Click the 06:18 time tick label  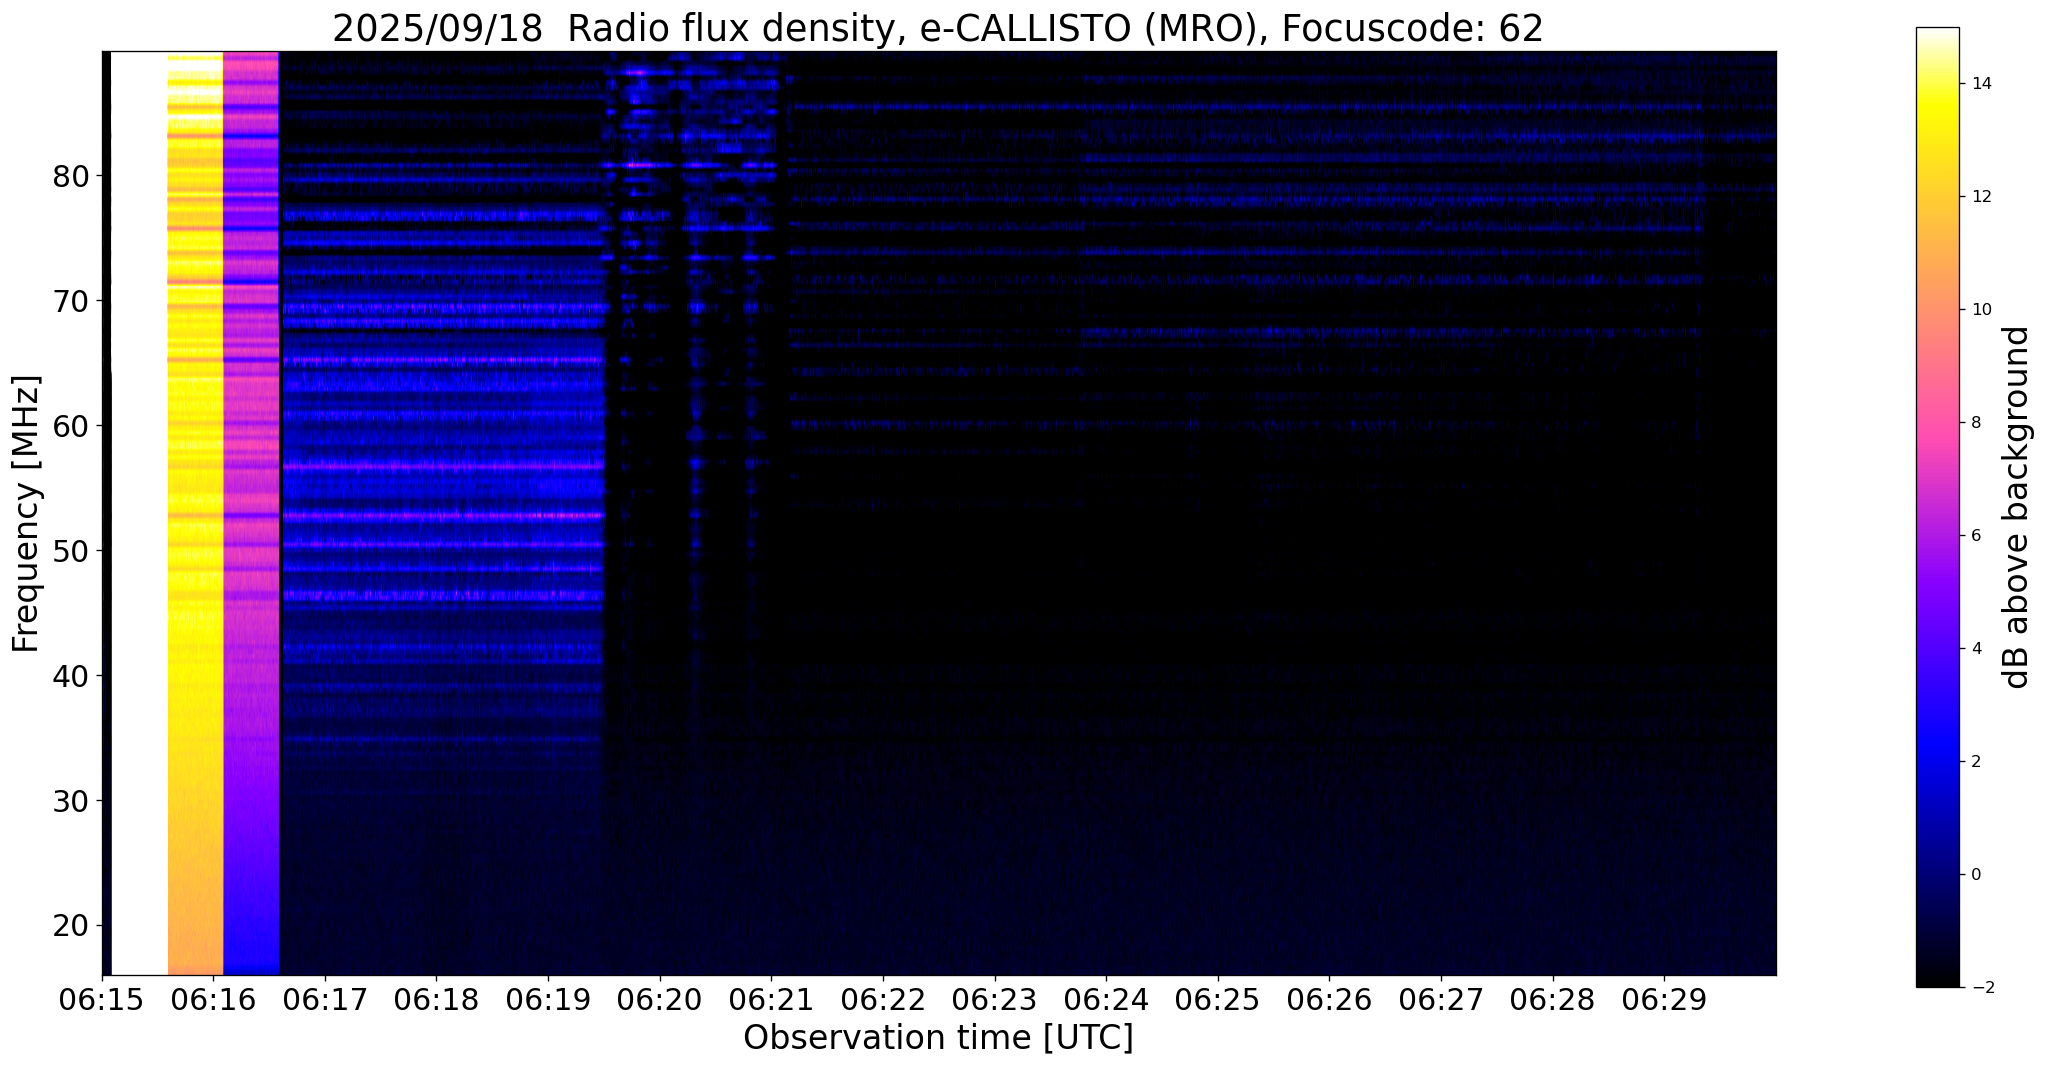[x=437, y=1001]
